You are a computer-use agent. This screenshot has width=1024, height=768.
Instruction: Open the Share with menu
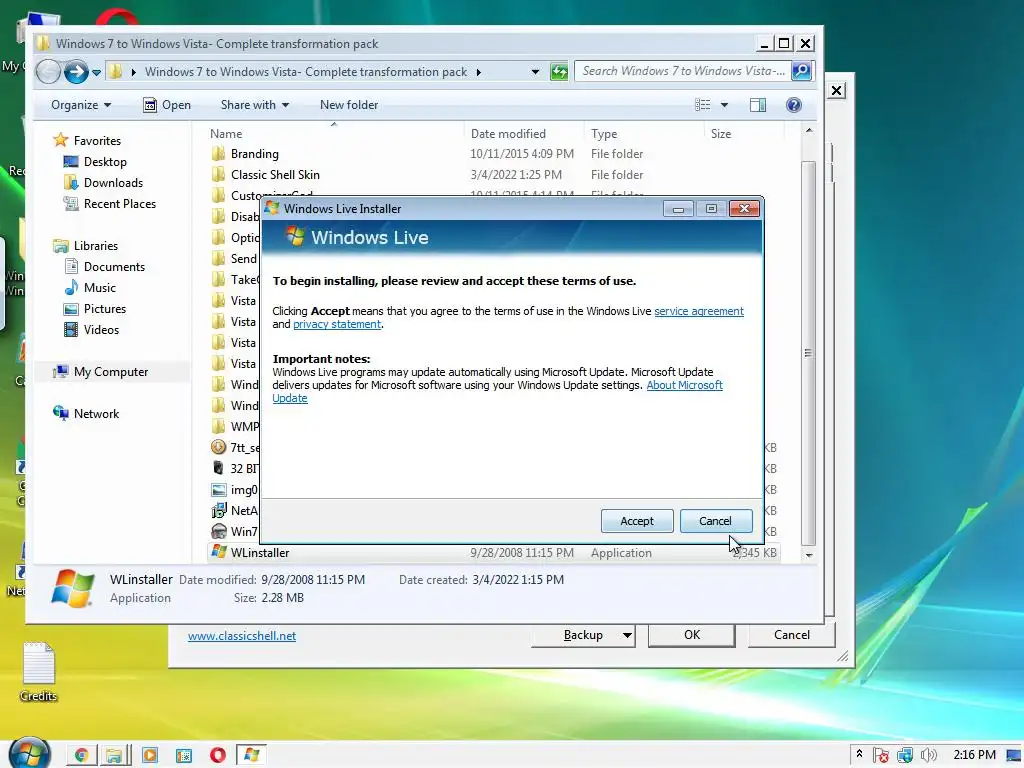pos(255,104)
